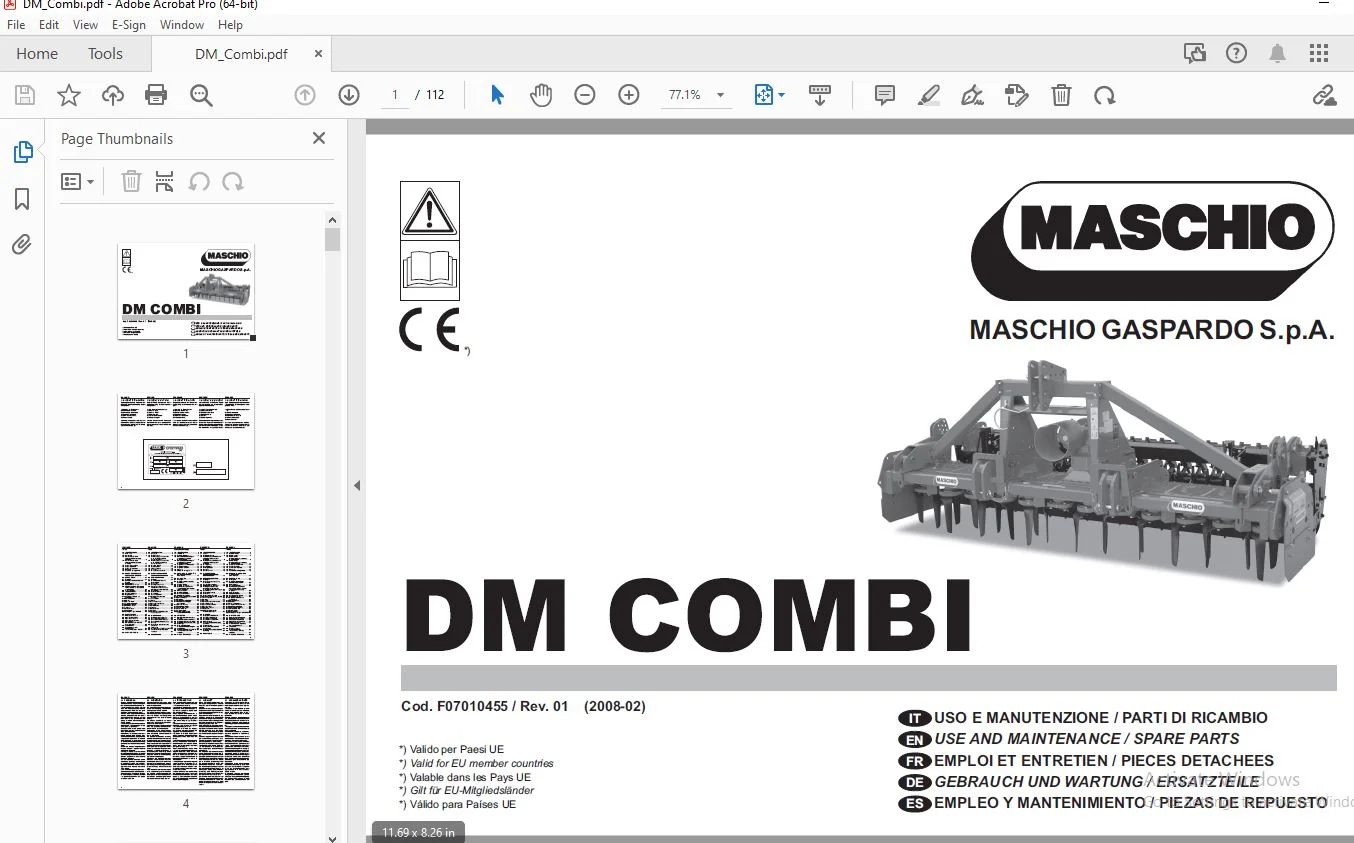Image resolution: width=1354 pixels, height=843 pixels.
Task: Click the 'Cod. F07010455 / Rev. 01' text
Action: click(485, 706)
